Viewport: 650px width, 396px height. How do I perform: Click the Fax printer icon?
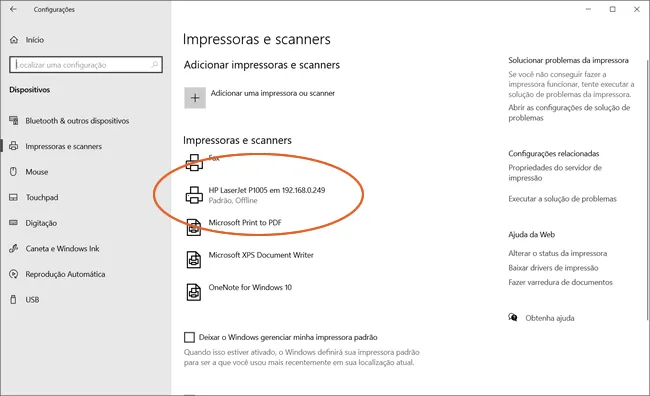coord(194,162)
